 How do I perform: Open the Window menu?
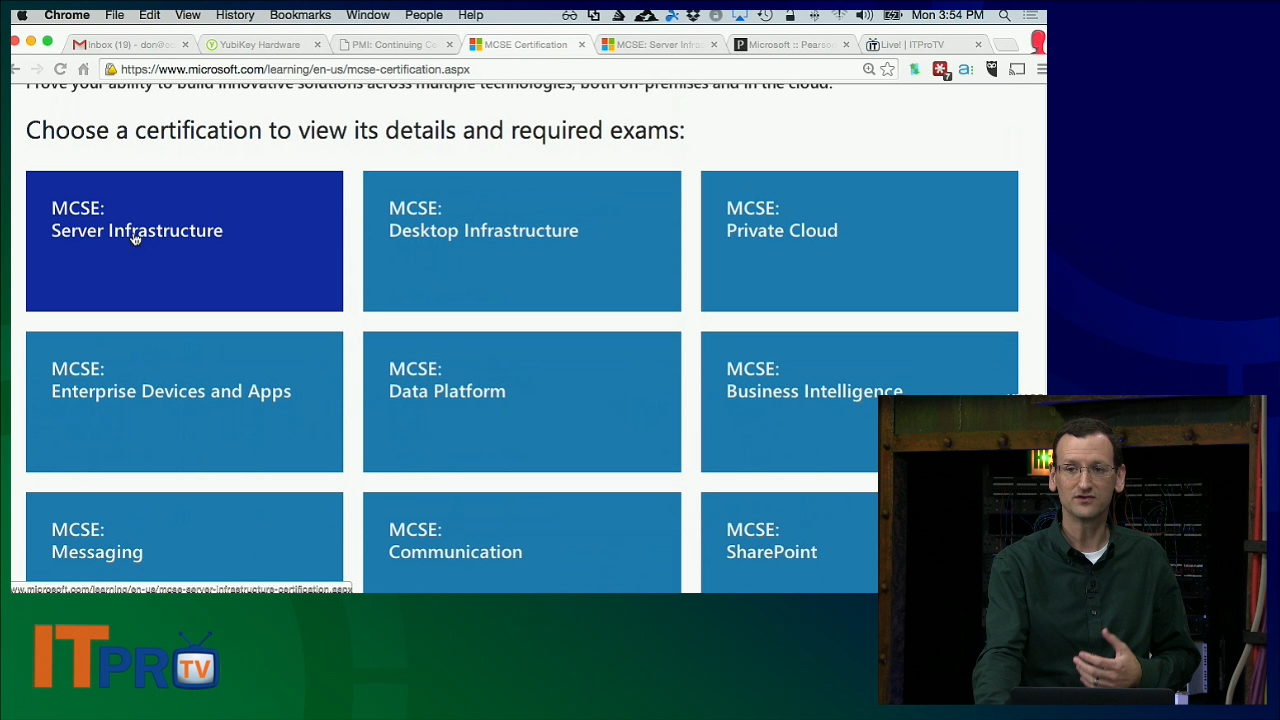click(368, 15)
